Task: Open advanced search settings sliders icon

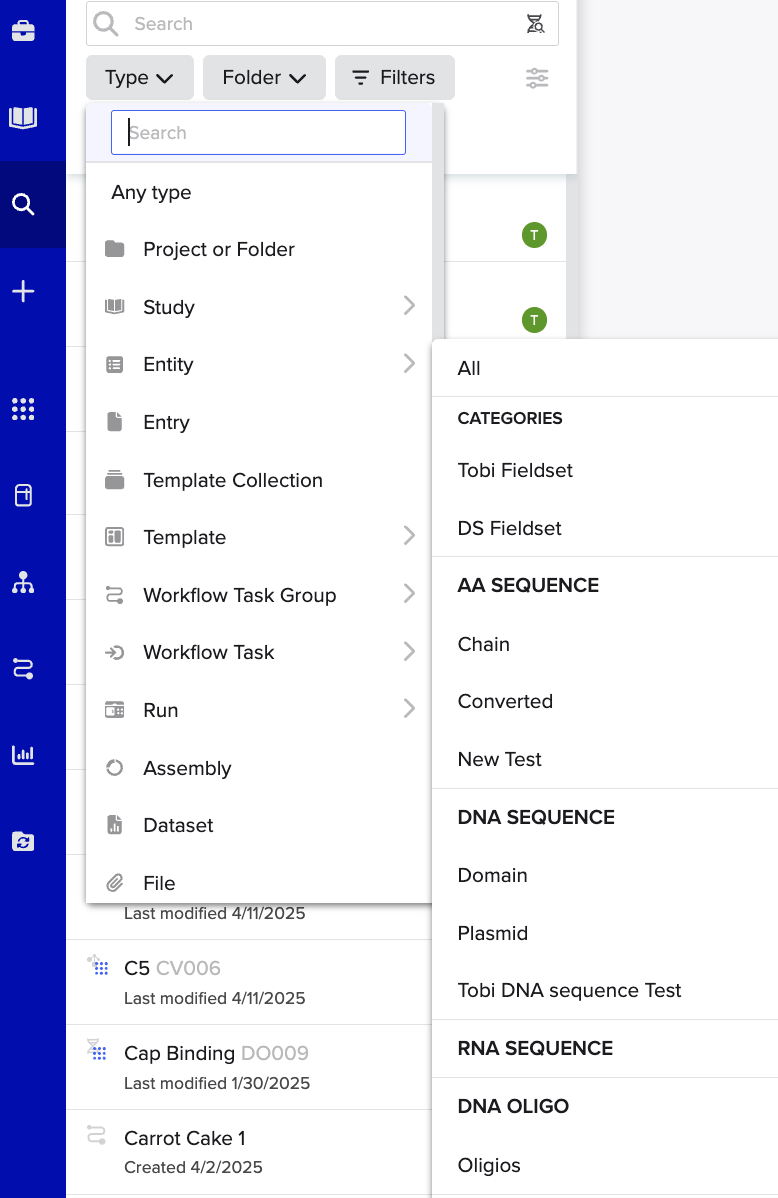Action: [x=537, y=78]
